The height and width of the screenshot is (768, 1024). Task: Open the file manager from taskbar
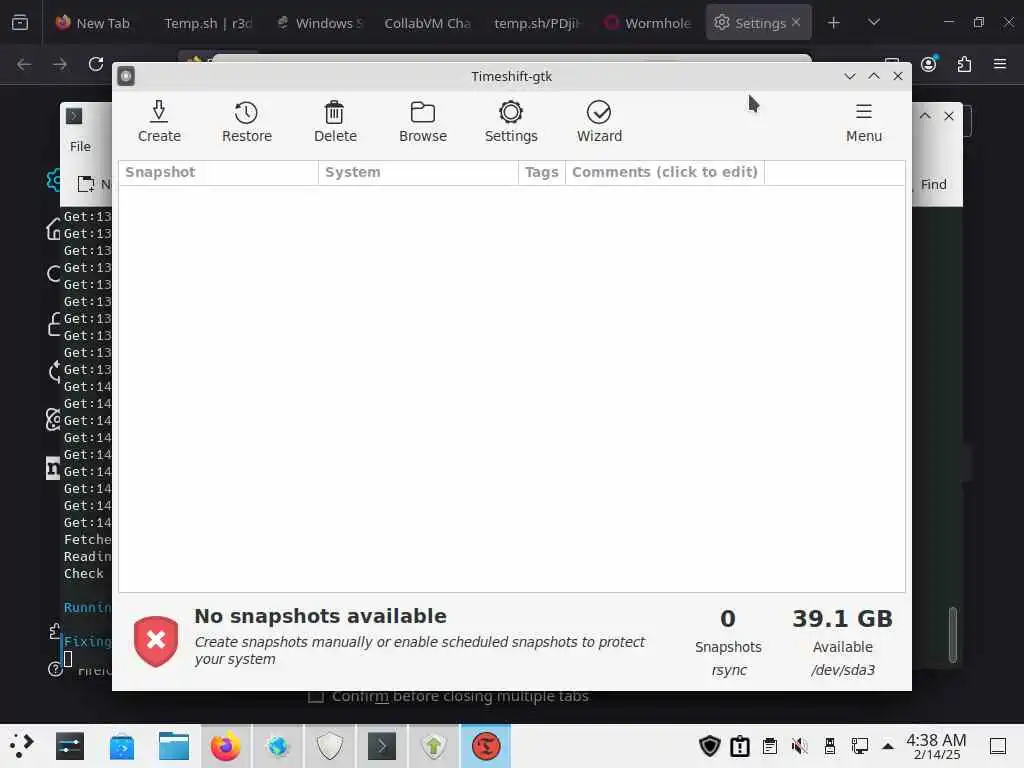tap(174, 746)
